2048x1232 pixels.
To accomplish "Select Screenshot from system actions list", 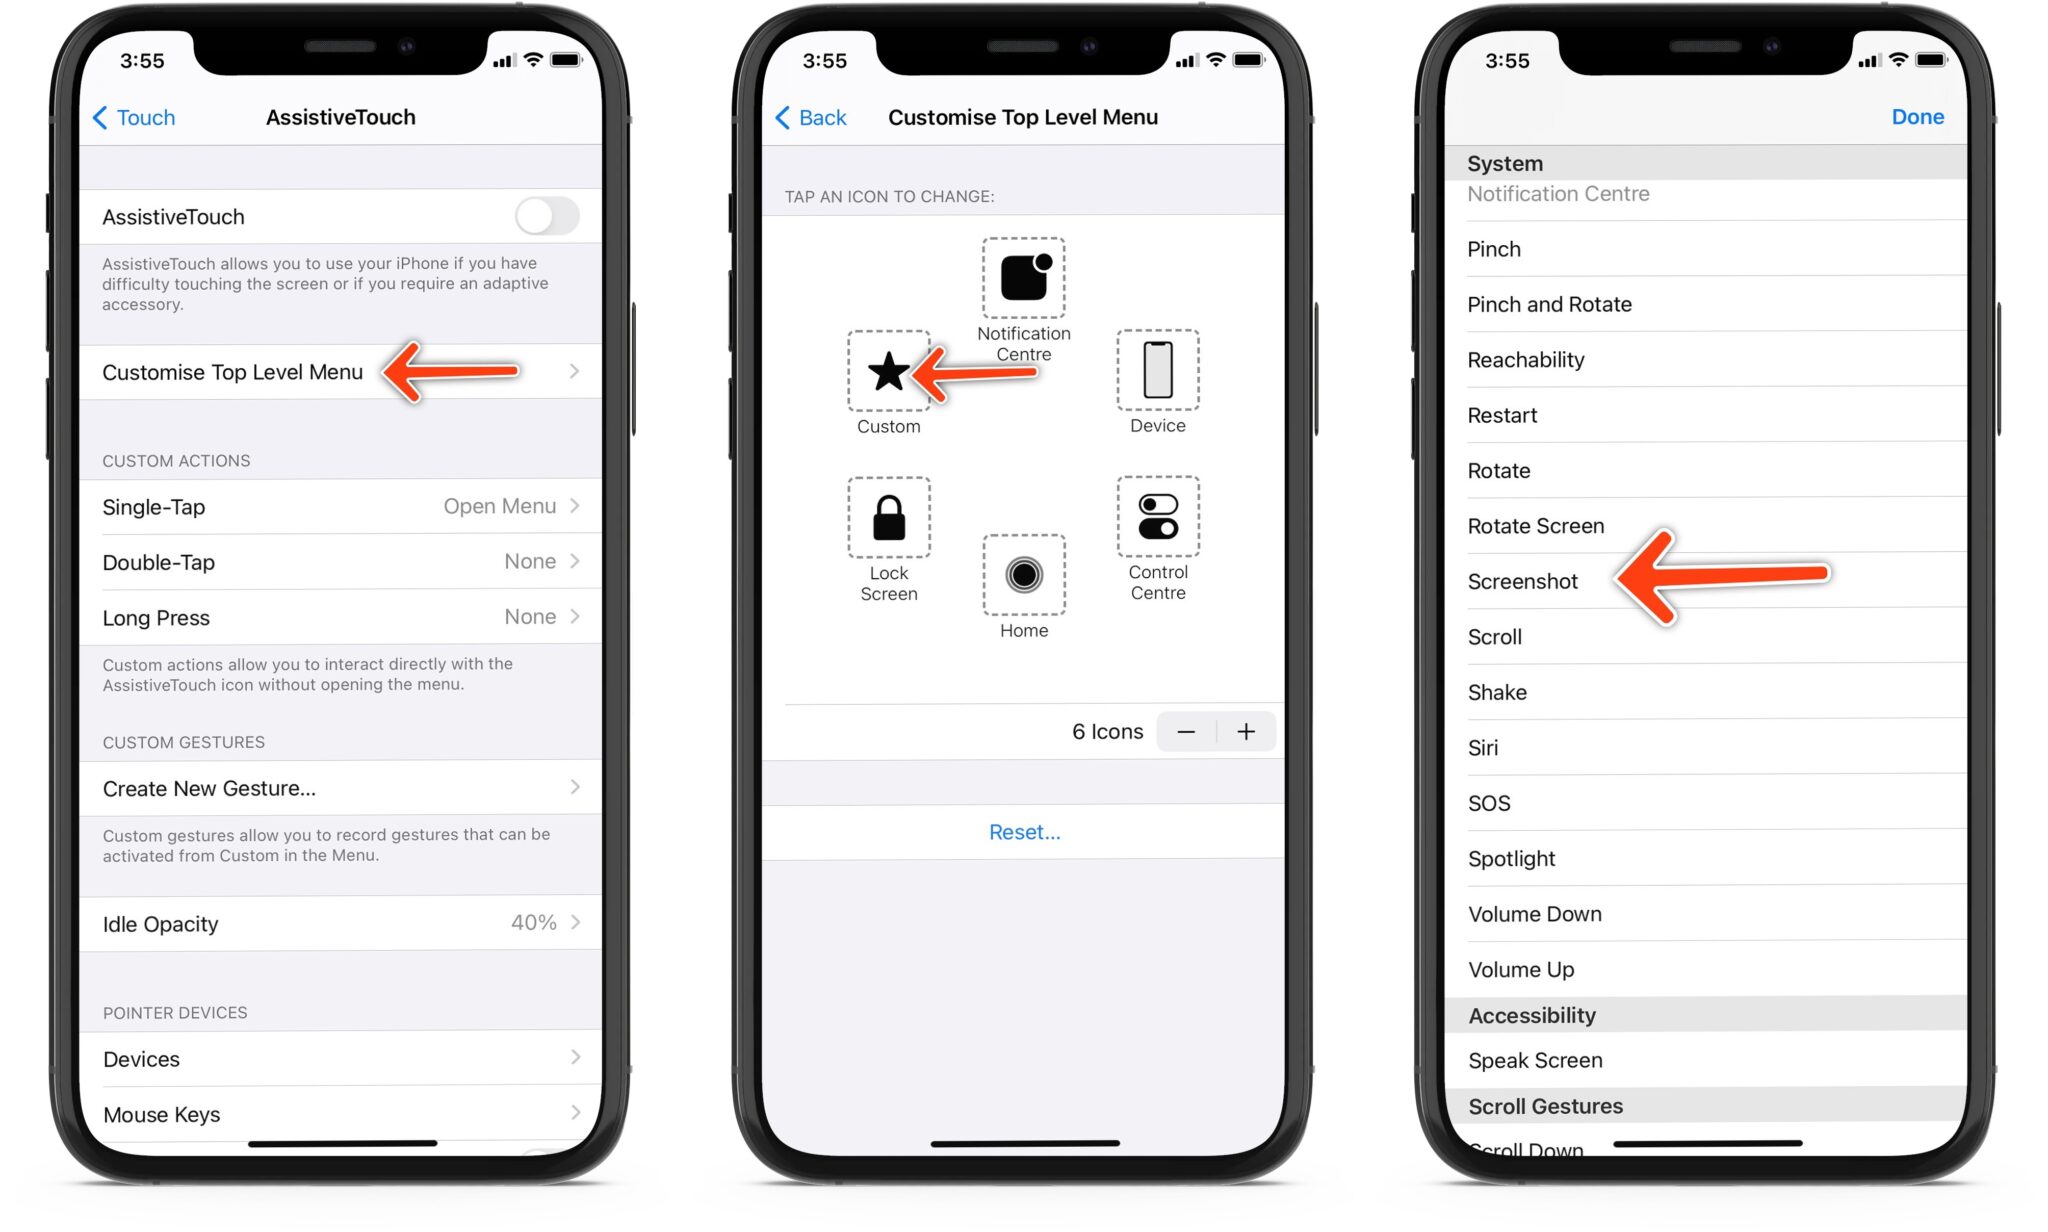I will point(1521,581).
